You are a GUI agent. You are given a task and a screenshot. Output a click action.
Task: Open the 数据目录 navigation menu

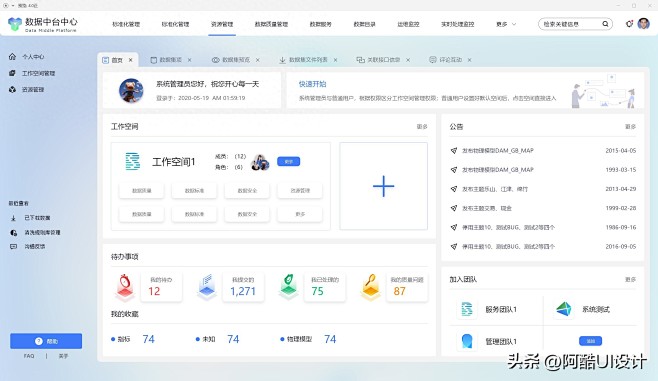(364, 24)
